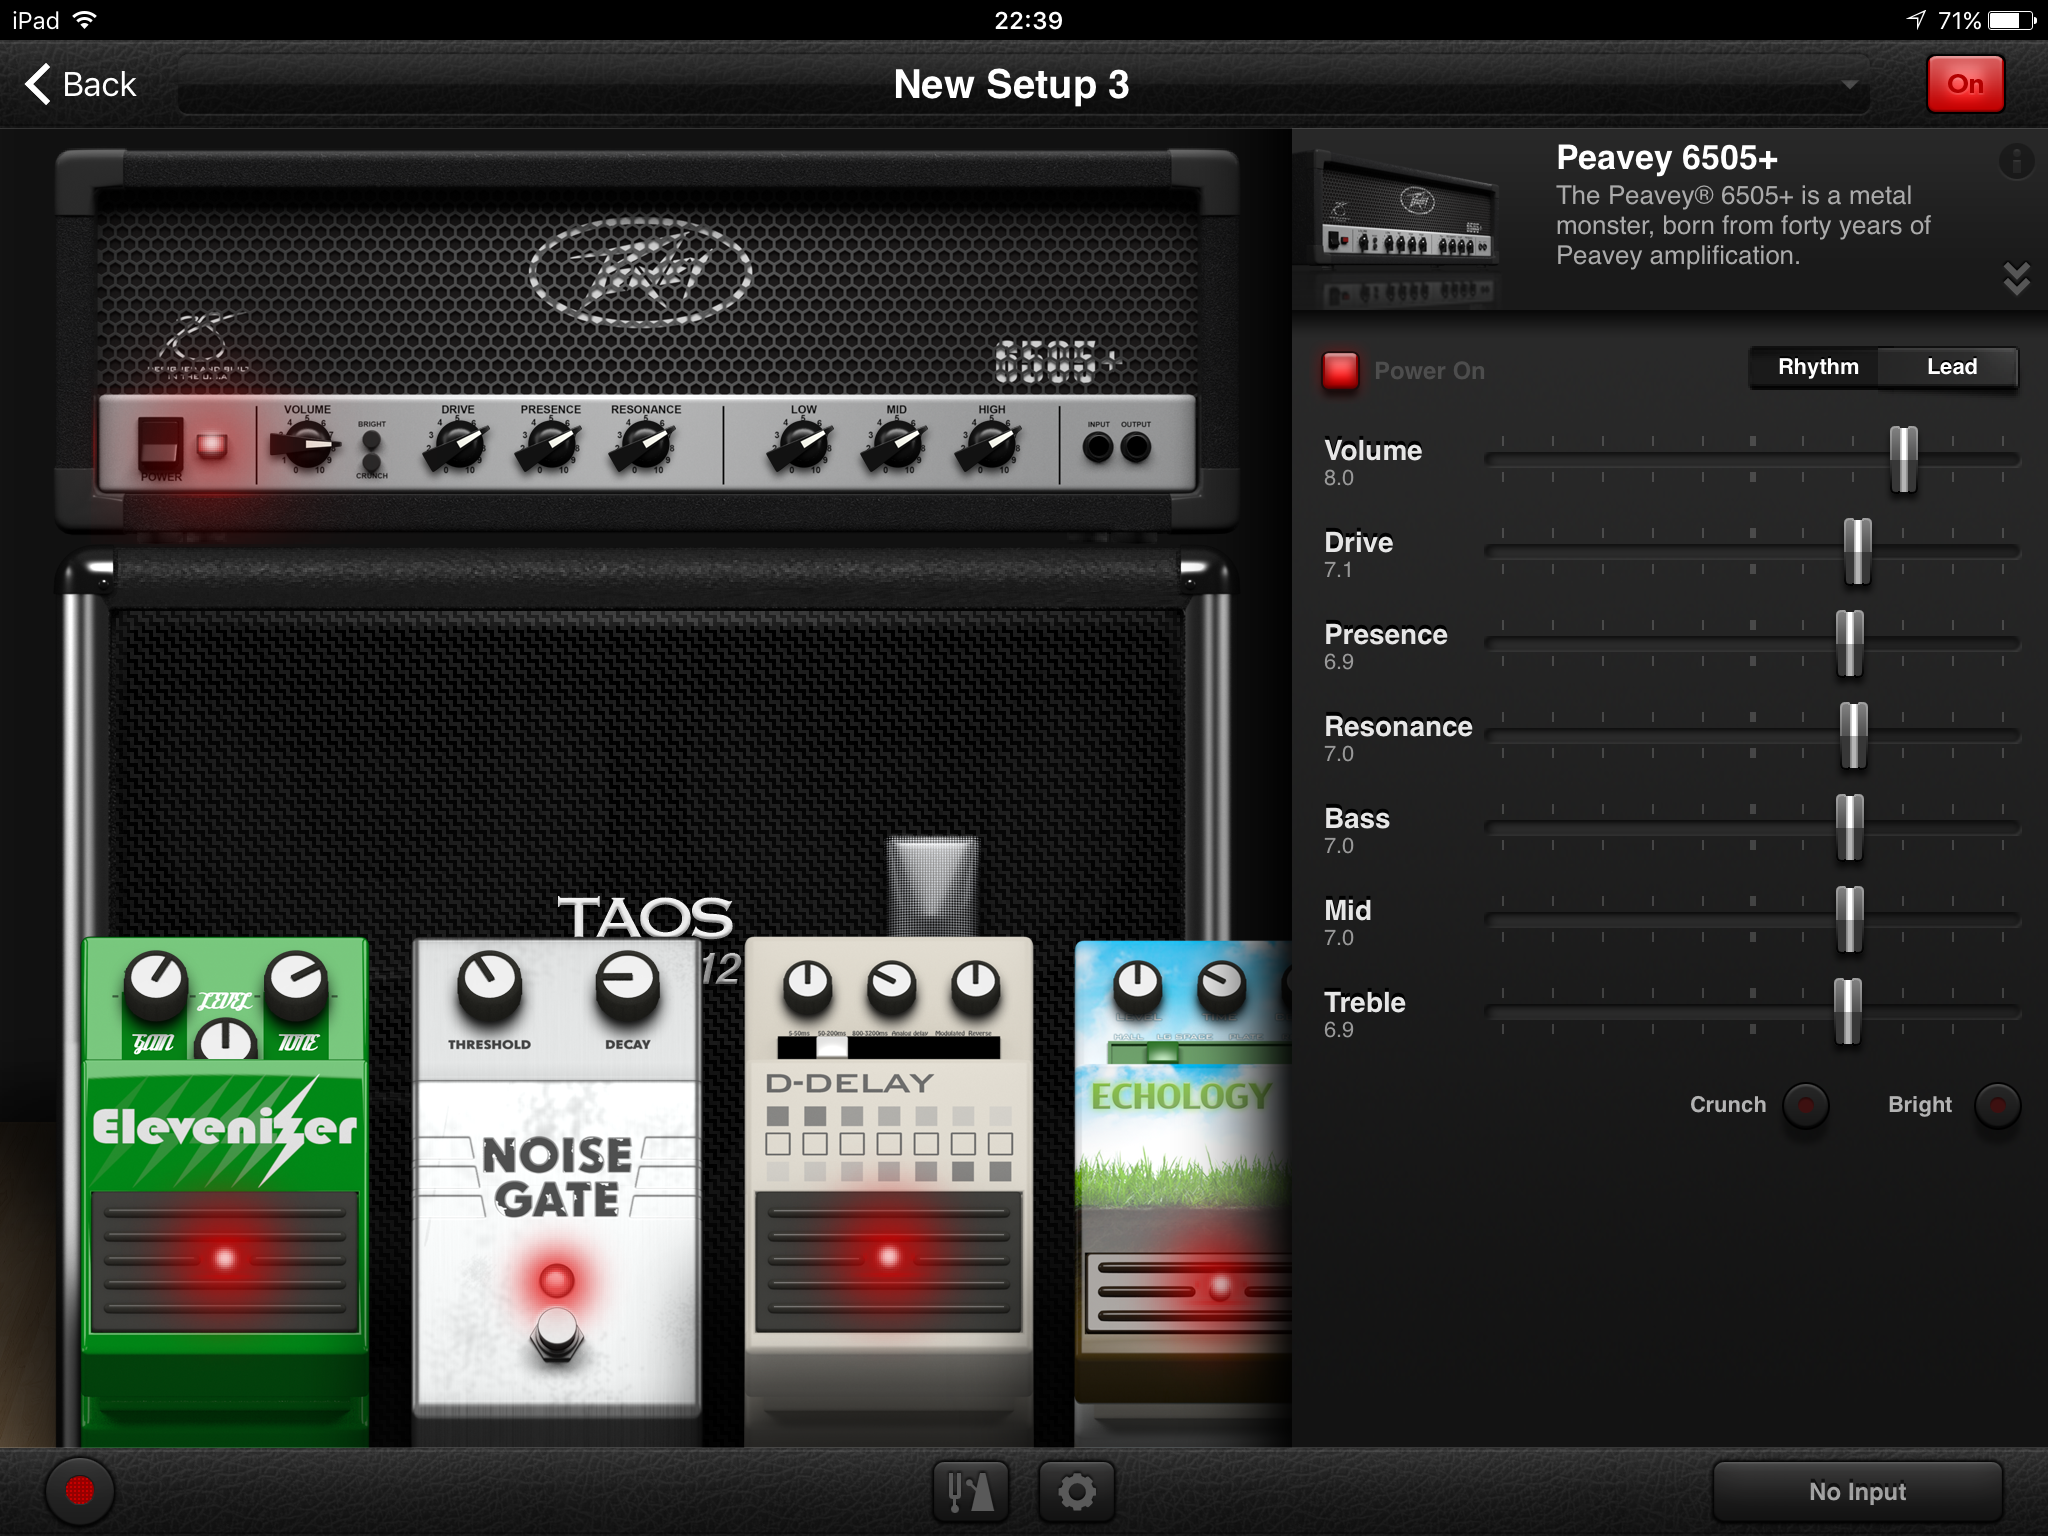The height and width of the screenshot is (1536, 2048).
Task: Click the Resonance slider handle
Action: pyautogui.click(x=1853, y=735)
